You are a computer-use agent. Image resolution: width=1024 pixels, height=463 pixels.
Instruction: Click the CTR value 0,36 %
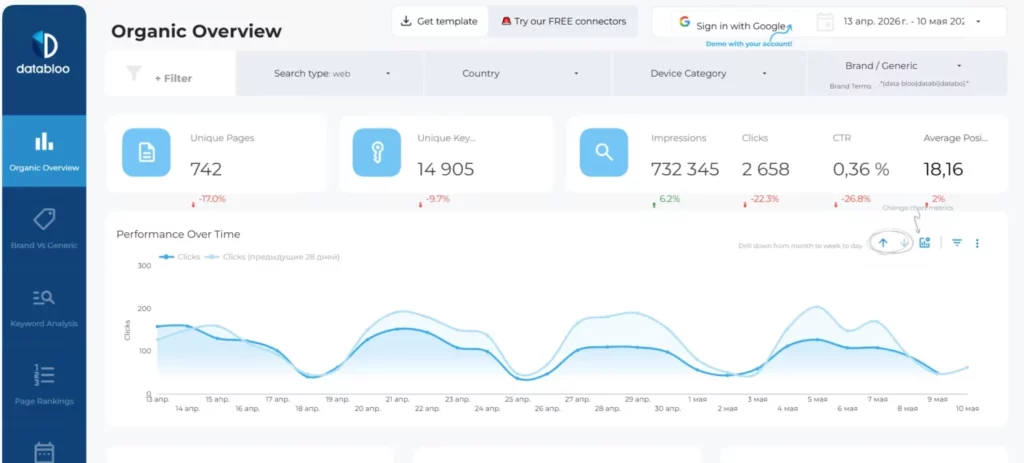[861, 170]
